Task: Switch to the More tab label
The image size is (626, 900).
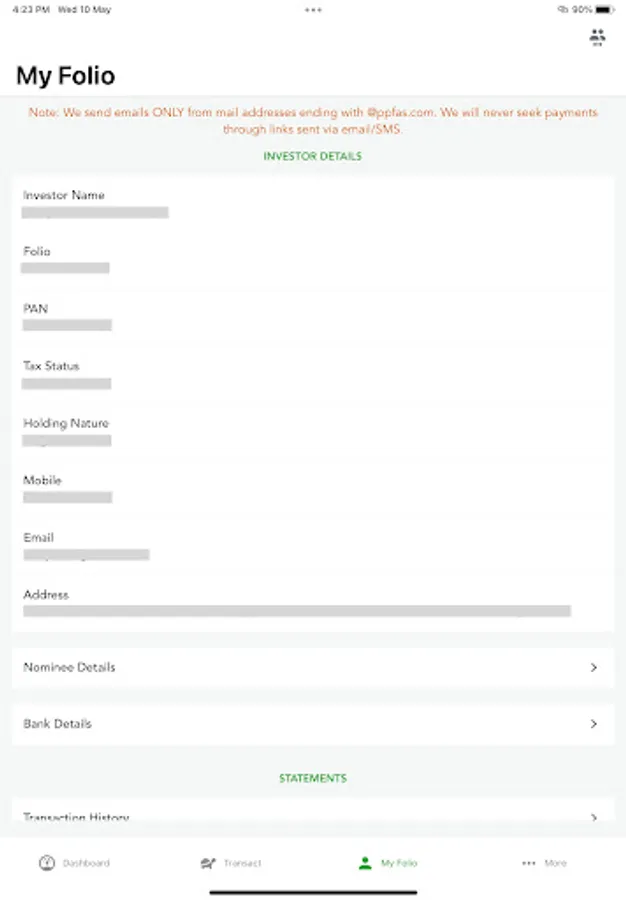Action: pos(555,863)
